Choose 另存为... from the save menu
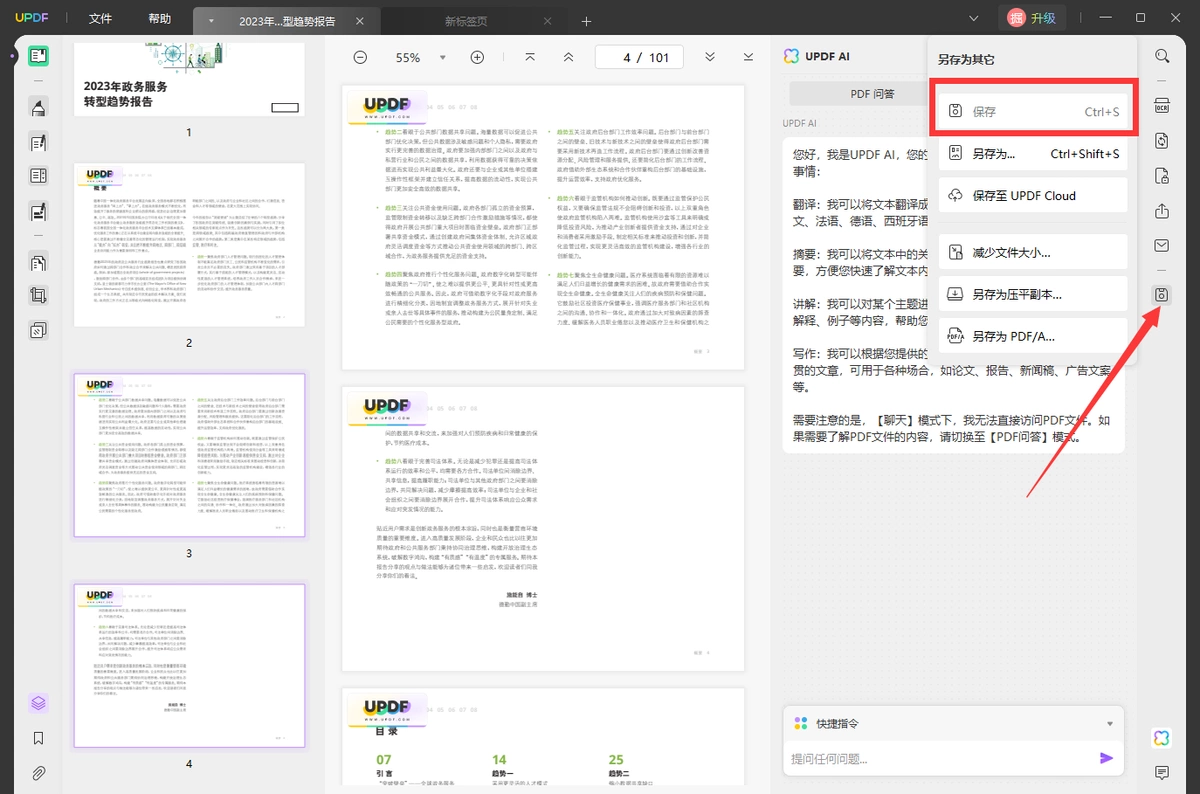Viewport: 1200px width, 794px height. [x=1032, y=154]
